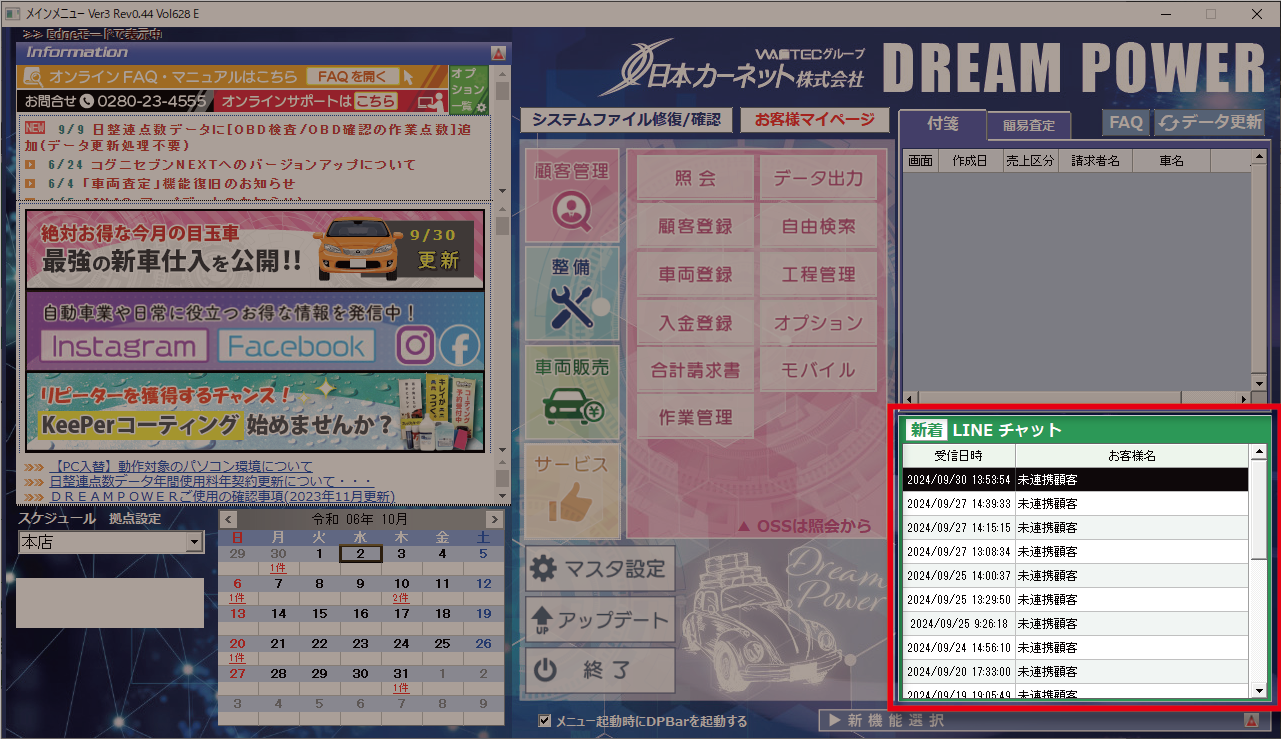Click お客様名 column header

[1132, 456]
